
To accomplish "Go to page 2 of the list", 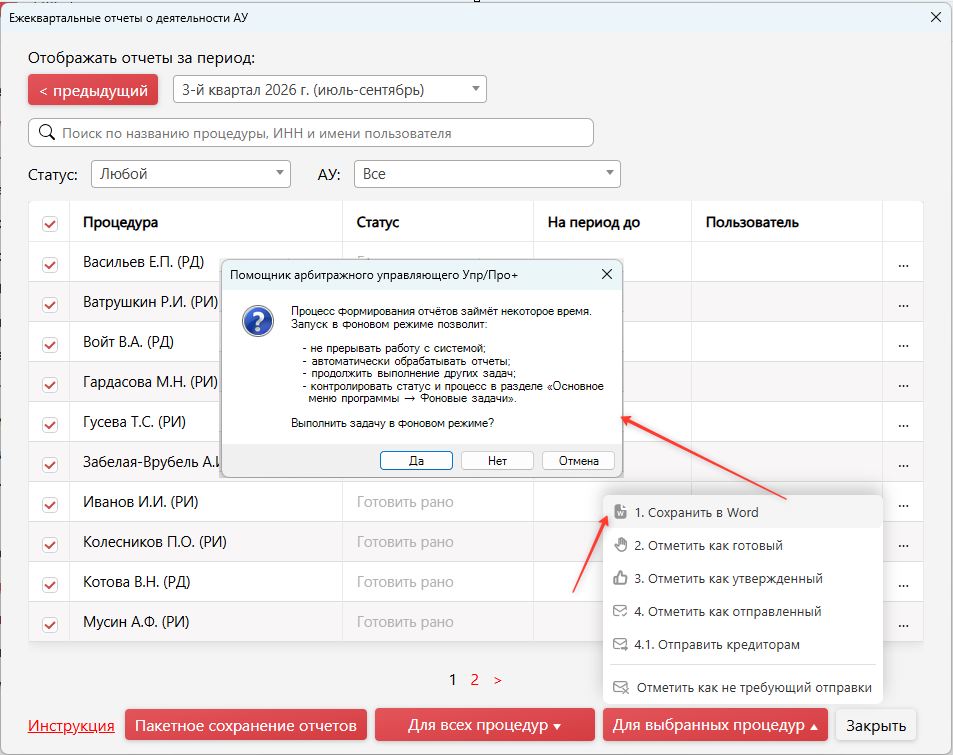I will click(x=475, y=680).
